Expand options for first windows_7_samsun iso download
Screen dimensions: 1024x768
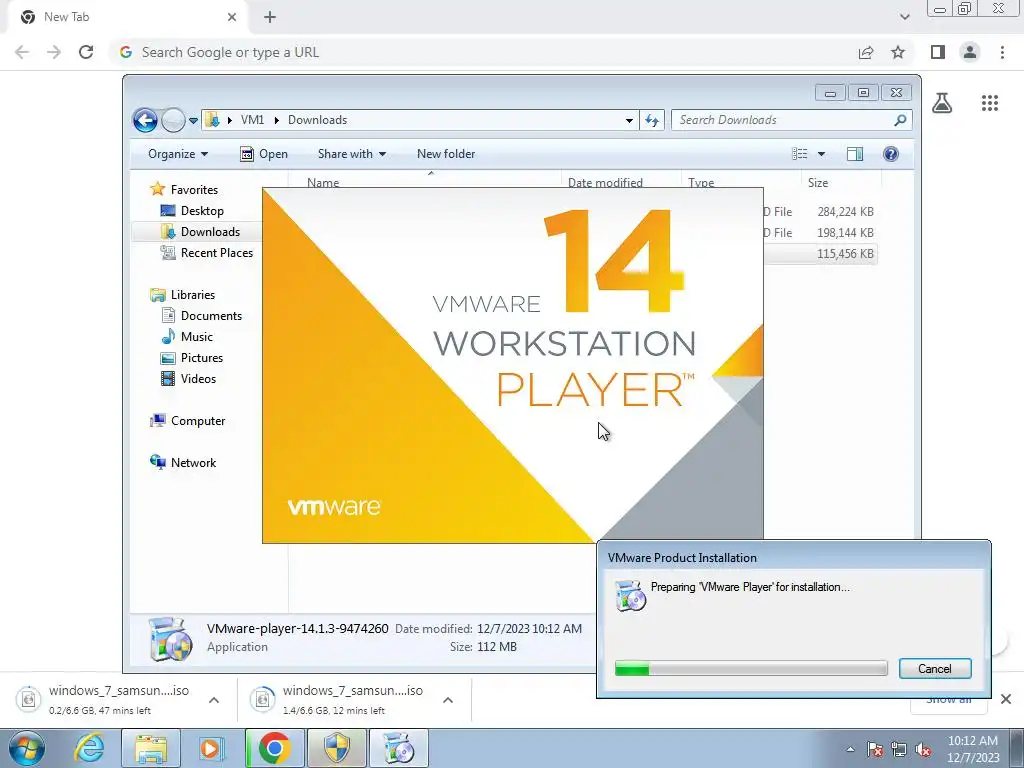[x=214, y=700]
